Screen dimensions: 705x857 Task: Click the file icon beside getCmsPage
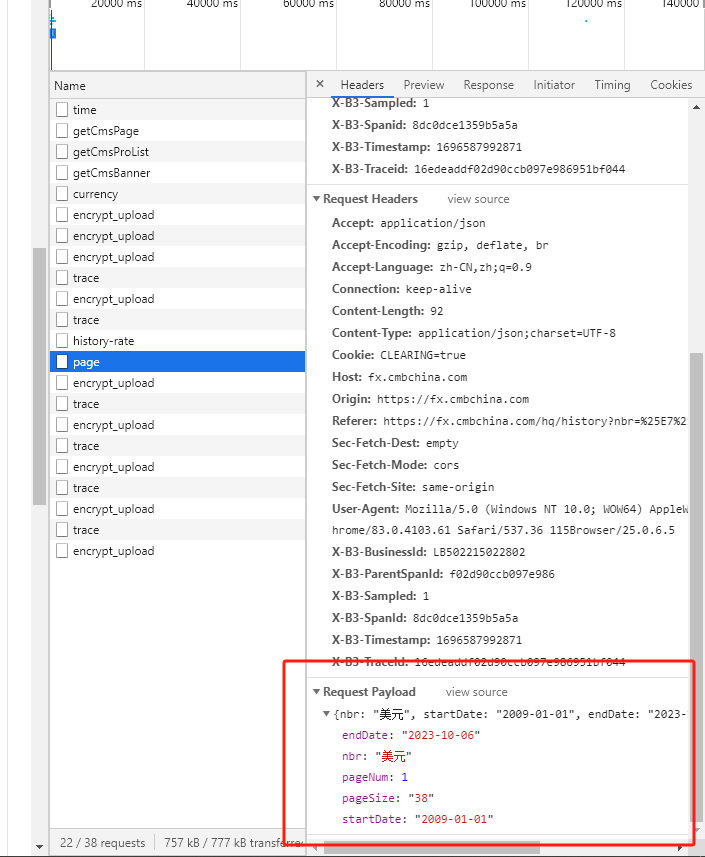[62, 131]
